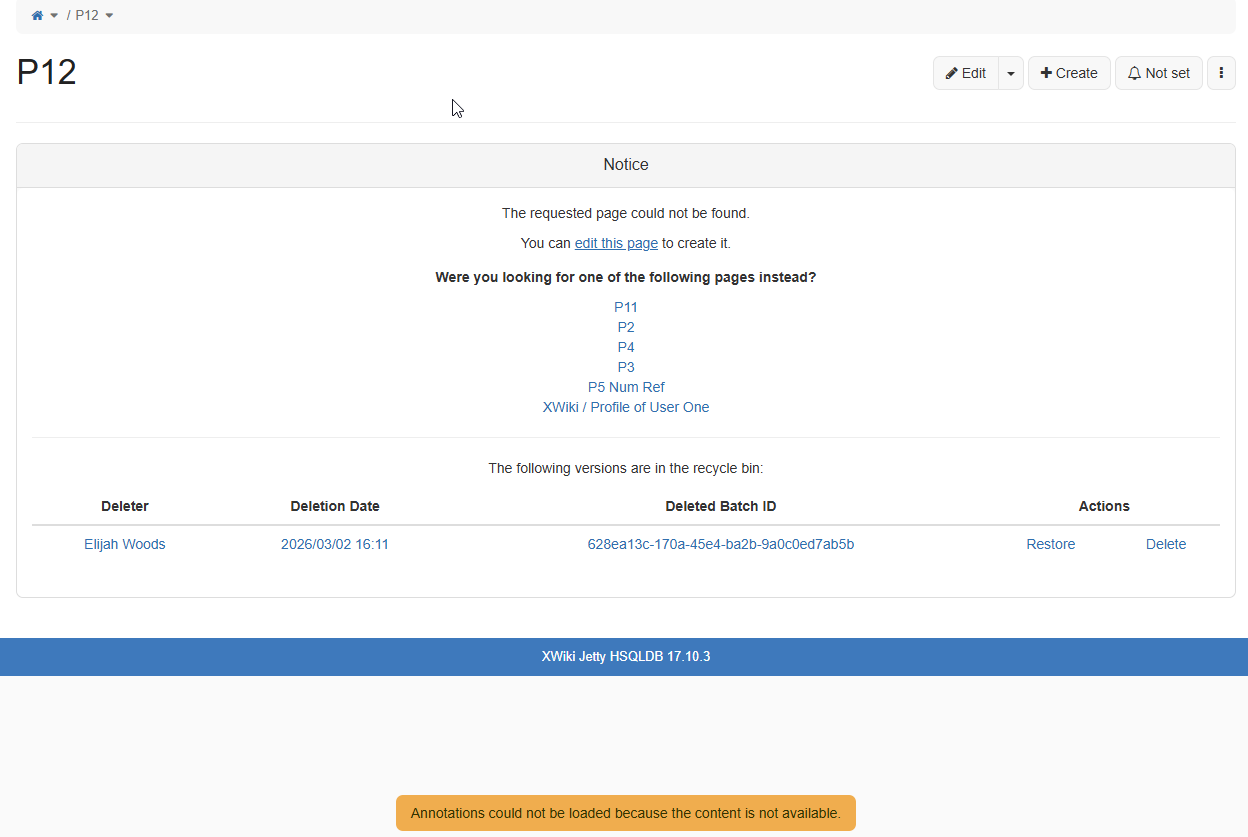The image size is (1248, 837).
Task: Expand the P12 breadcrumb dropdown arrow
Action: 109,16
